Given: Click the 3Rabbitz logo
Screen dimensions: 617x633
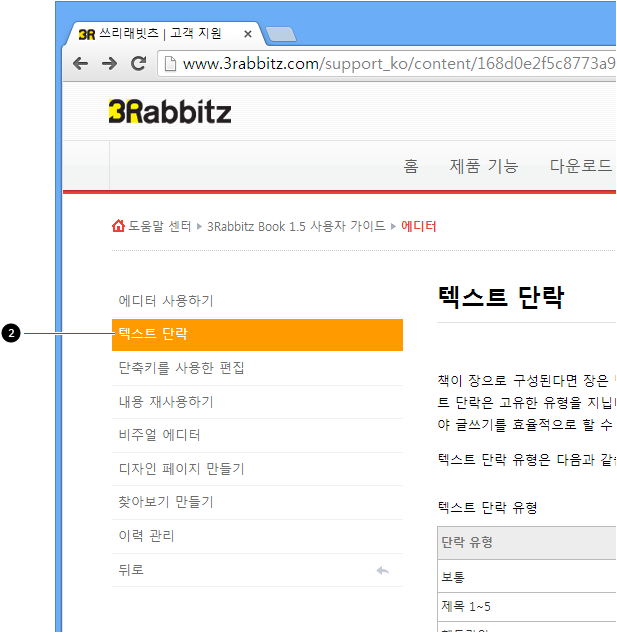Looking at the screenshot, I should (170, 111).
